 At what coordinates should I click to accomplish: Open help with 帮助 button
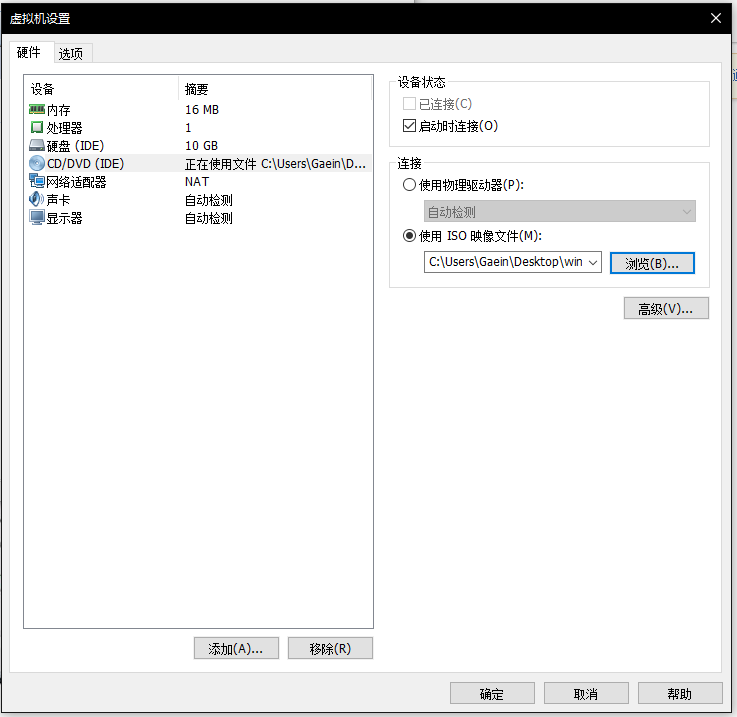point(680,693)
